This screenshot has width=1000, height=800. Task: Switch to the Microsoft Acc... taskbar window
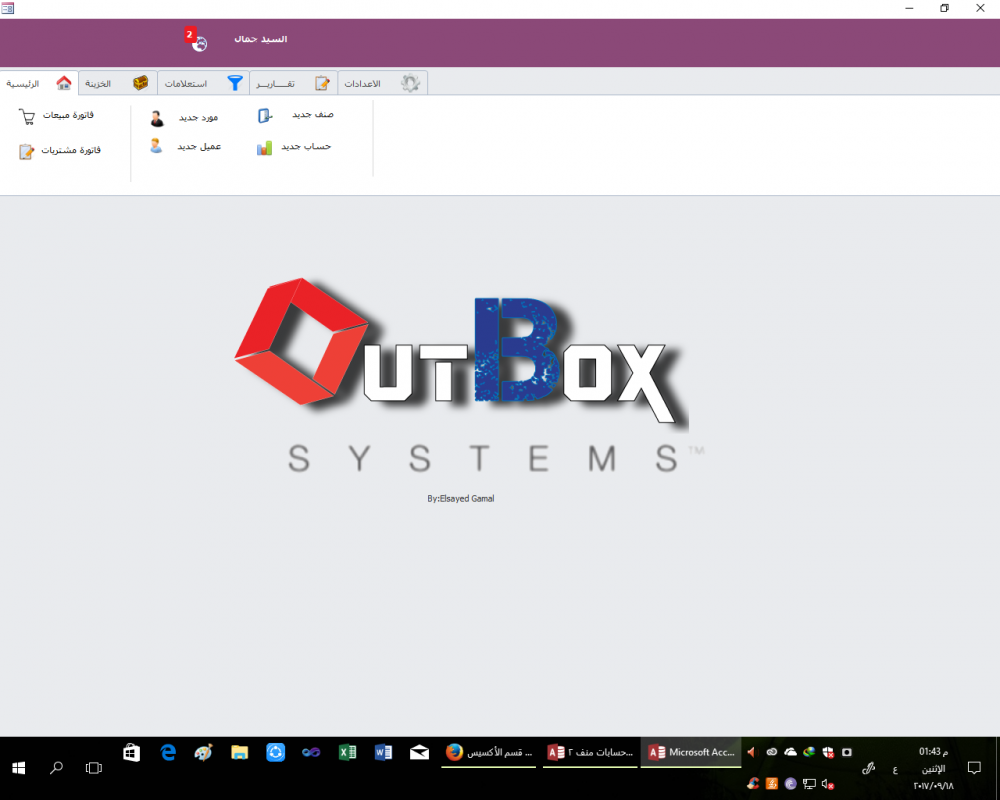point(691,753)
